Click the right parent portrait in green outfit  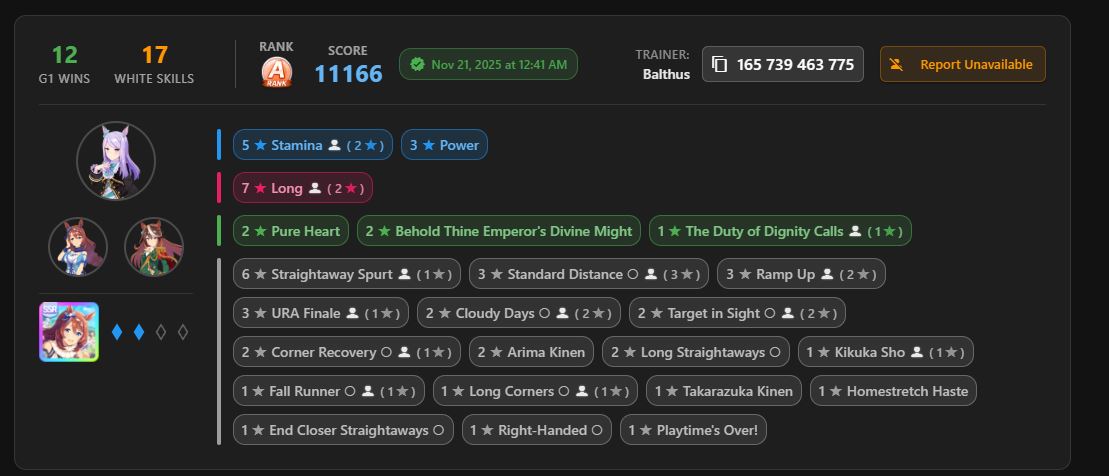pyautogui.click(x=154, y=247)
